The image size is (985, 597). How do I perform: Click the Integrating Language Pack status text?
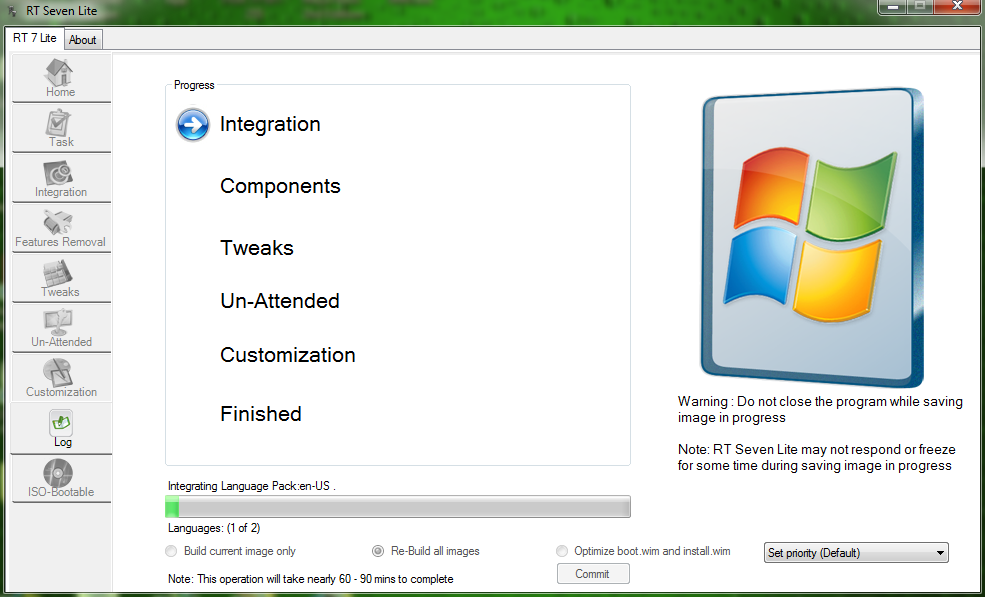pyautogui.click(x=251, y=486)
